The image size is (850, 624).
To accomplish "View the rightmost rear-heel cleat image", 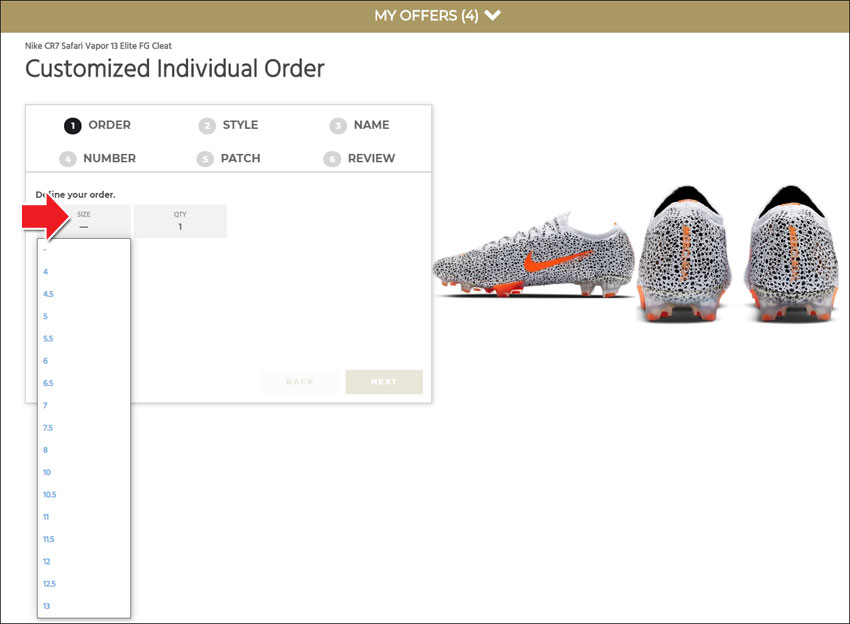I will [x=791, y=253].
